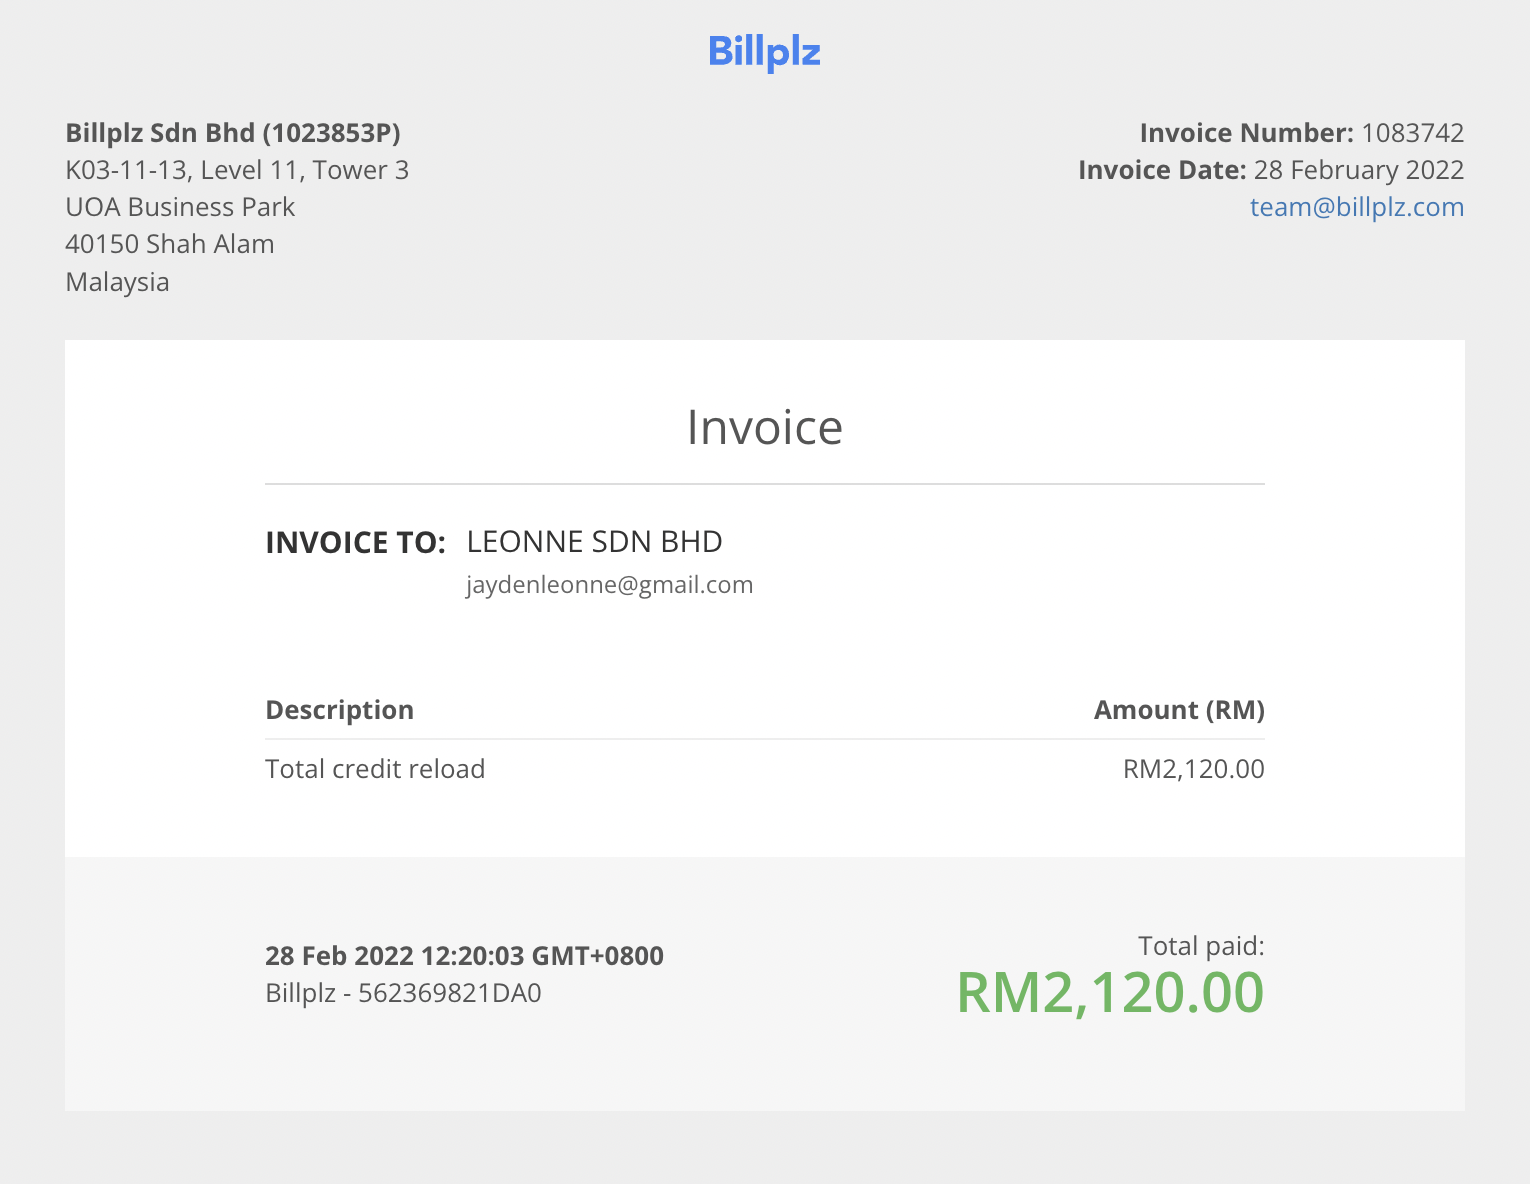The width and height of the screenshot is (1530, 1184).
Task: Click invoice number 1083742
Action: click(1413, 133)
